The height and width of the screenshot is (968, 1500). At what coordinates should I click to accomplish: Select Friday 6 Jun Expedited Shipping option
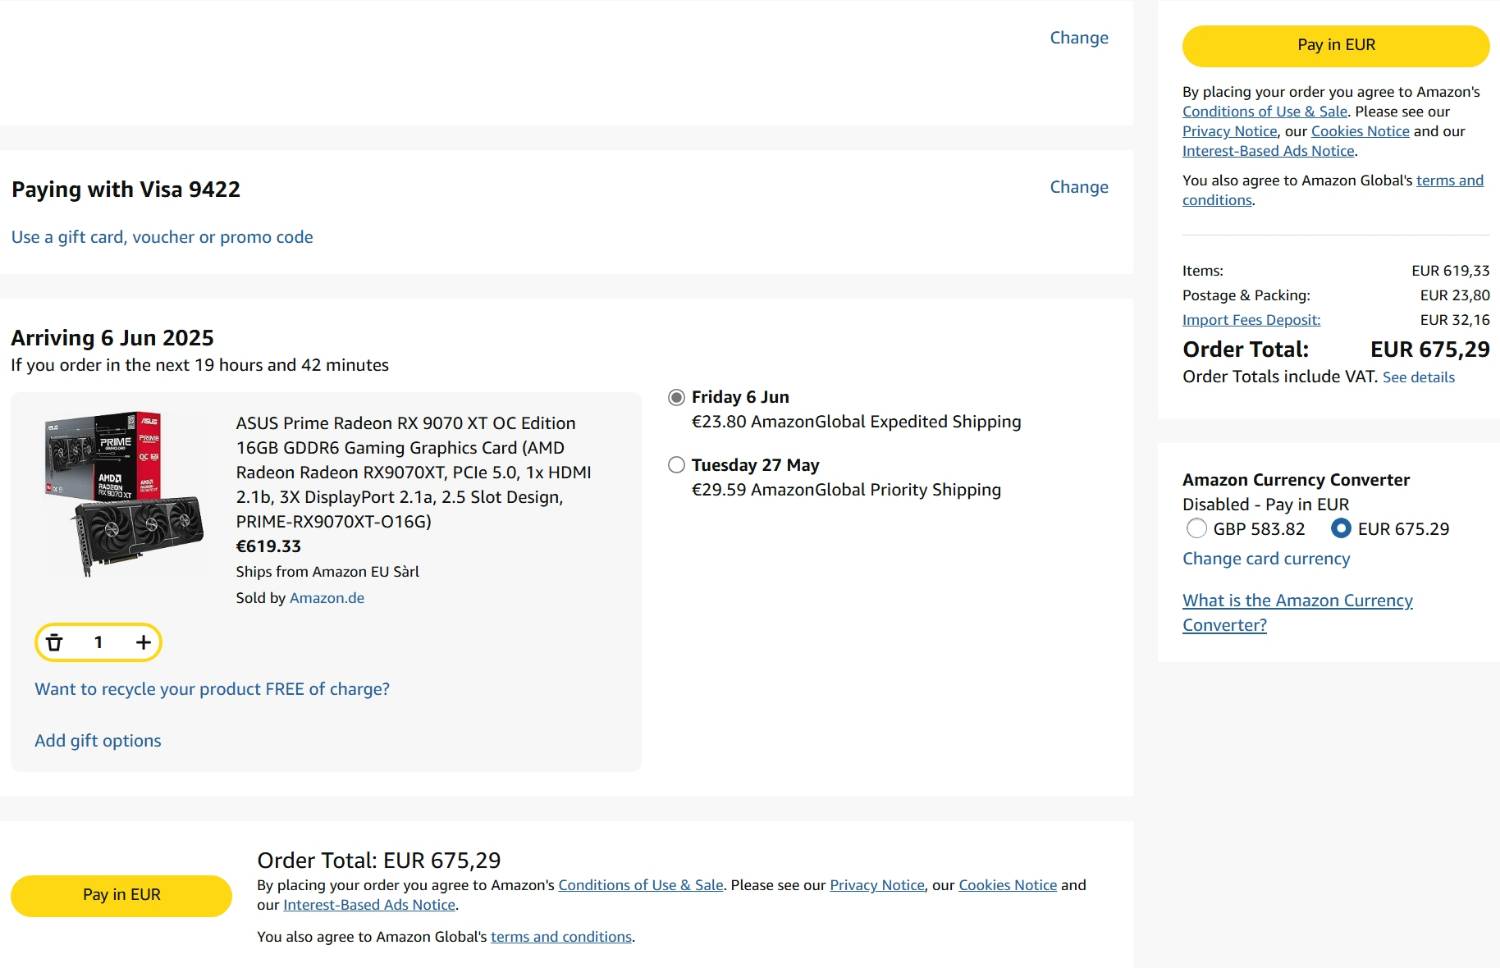(x=677, y=397)
